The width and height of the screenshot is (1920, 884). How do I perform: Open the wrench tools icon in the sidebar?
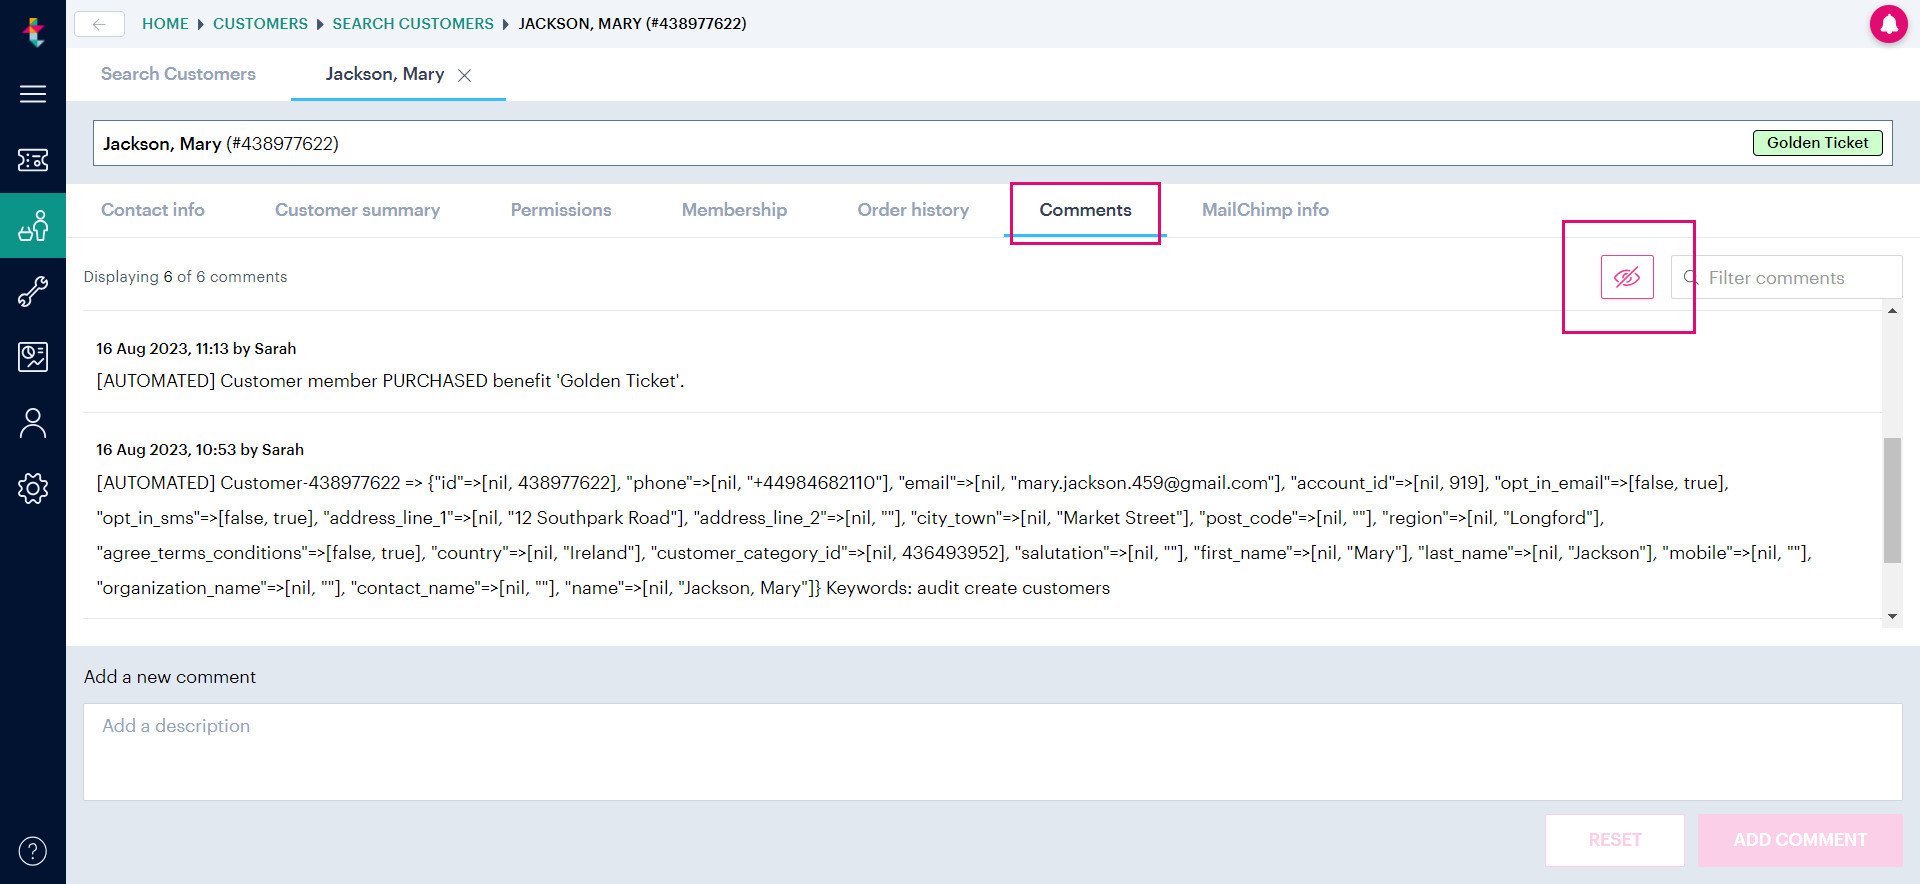[33, 291]
